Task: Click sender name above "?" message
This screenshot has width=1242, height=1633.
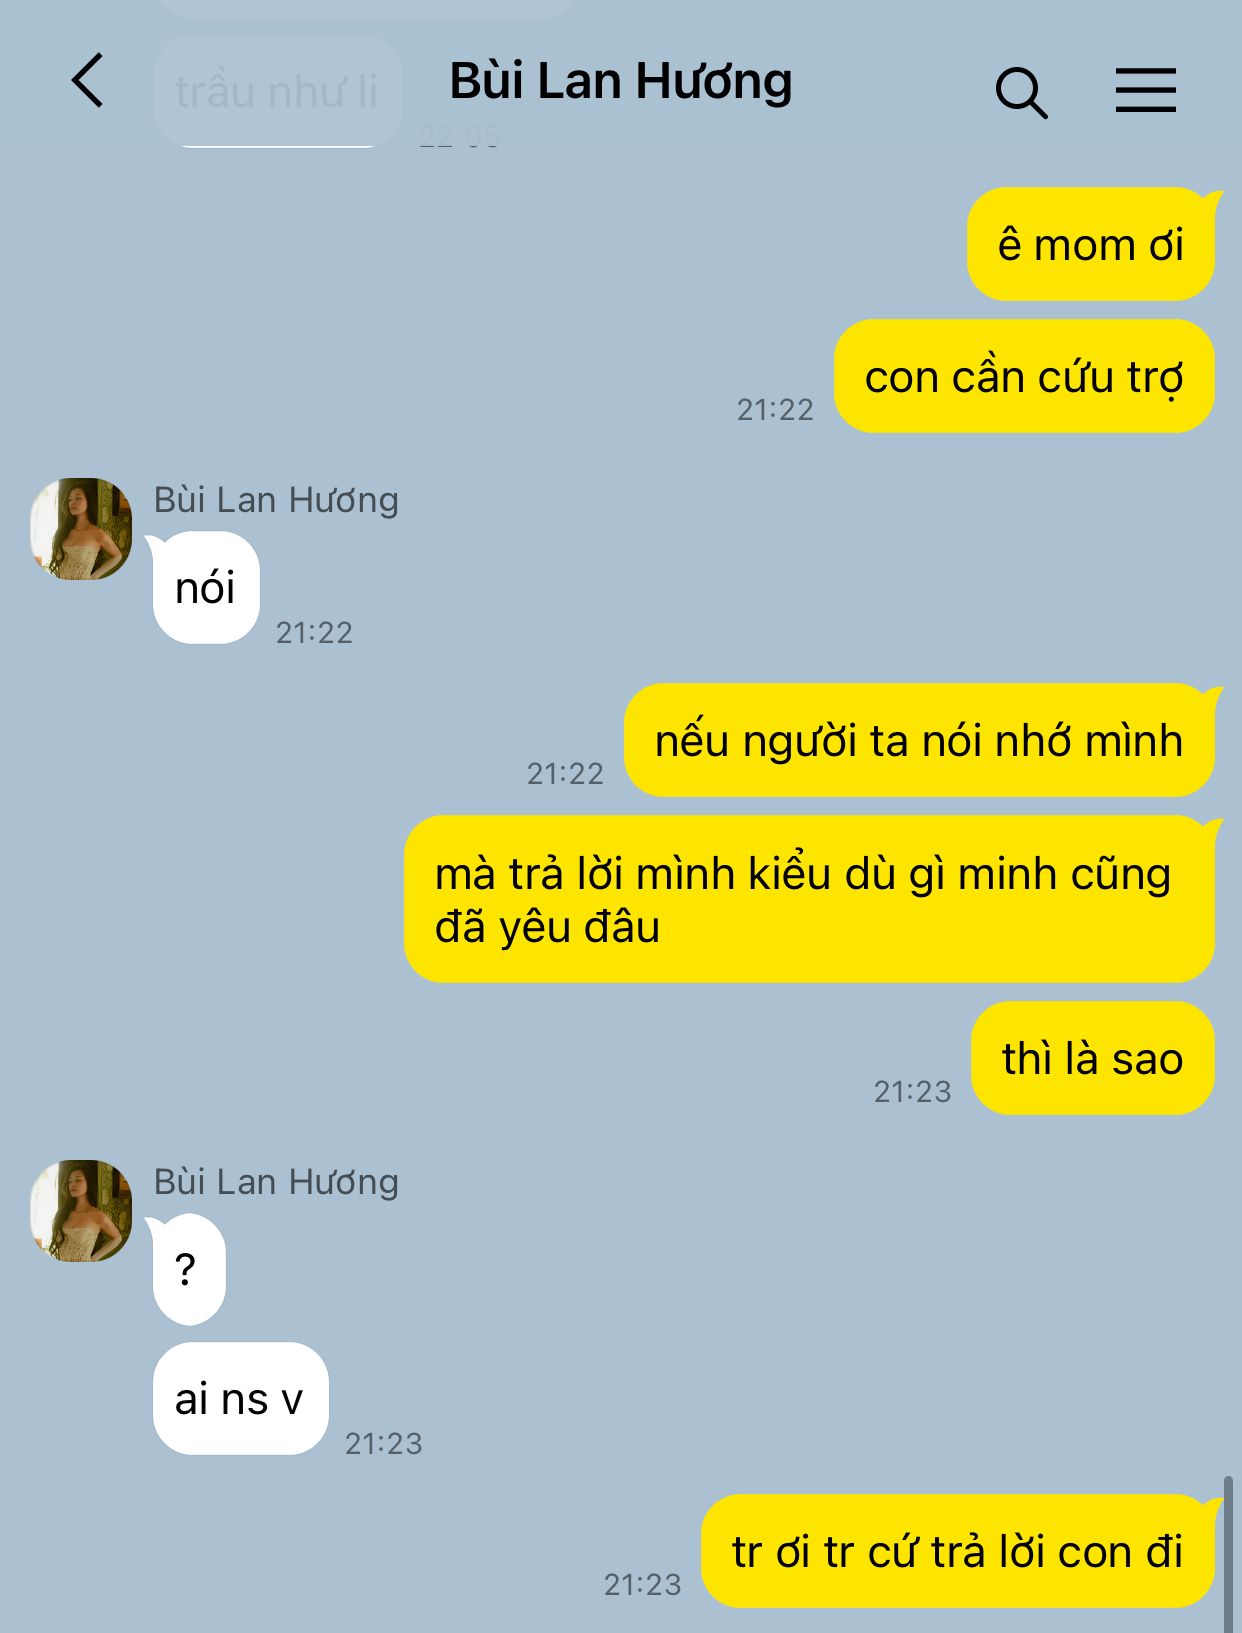Action: click(x=276, y=1182)
